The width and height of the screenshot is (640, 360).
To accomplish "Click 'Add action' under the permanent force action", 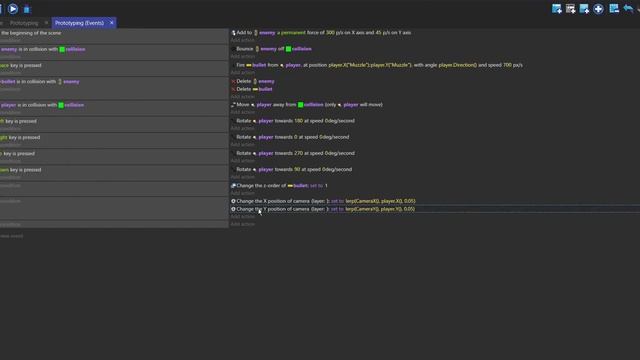I will [x=242, y=40].
